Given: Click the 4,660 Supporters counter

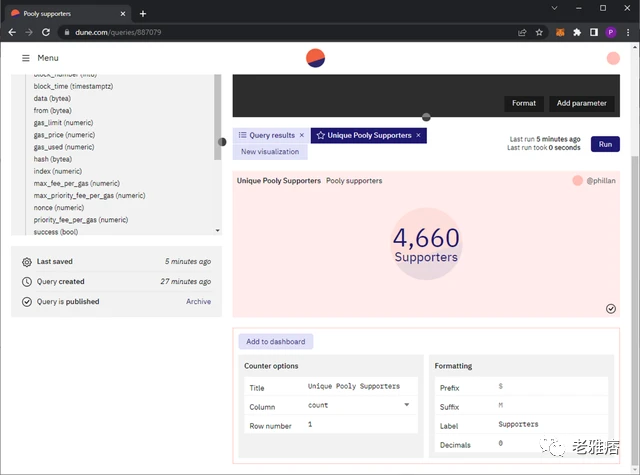Looking at the screenshot, I should [x=426, y=244].
